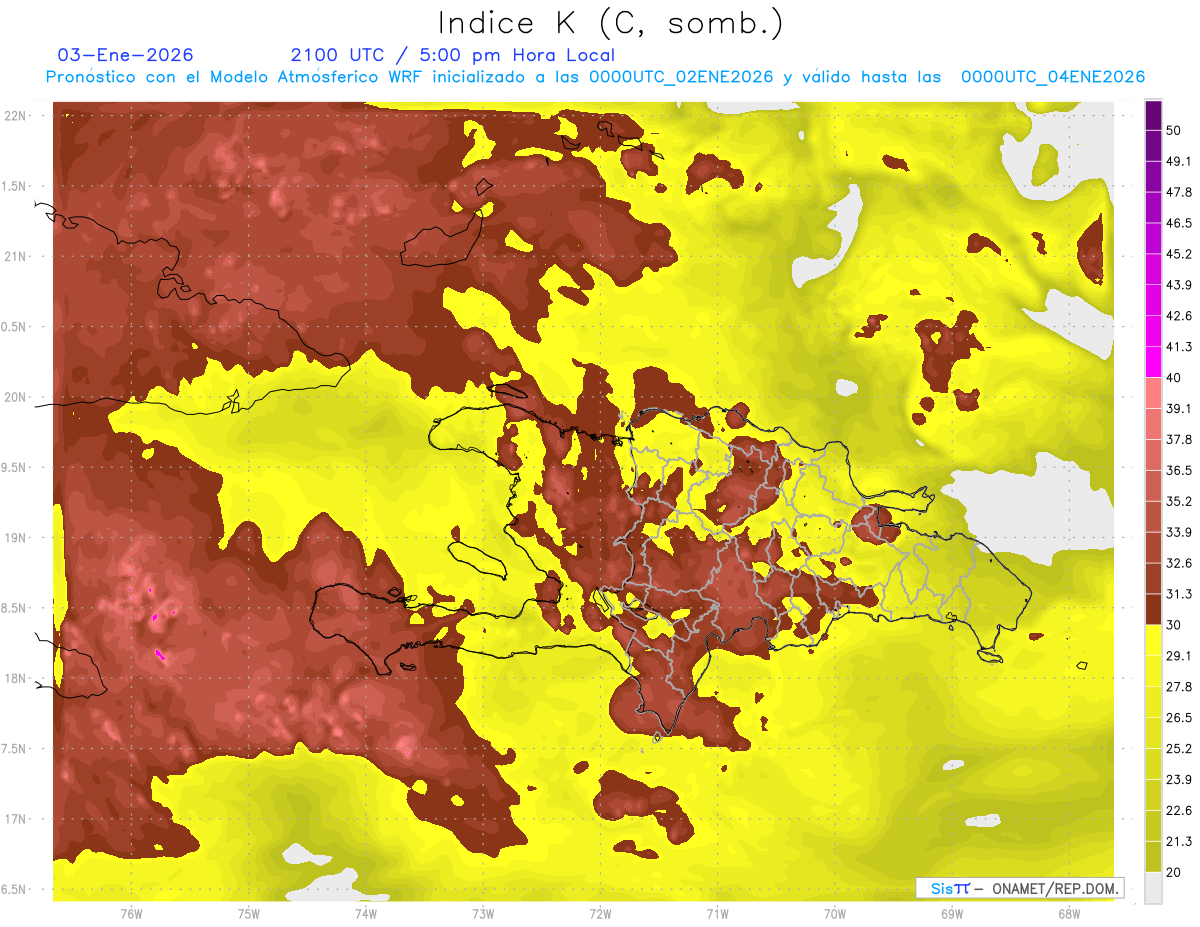Click the latitude label "1.5N"

click(x=14, y=186)
